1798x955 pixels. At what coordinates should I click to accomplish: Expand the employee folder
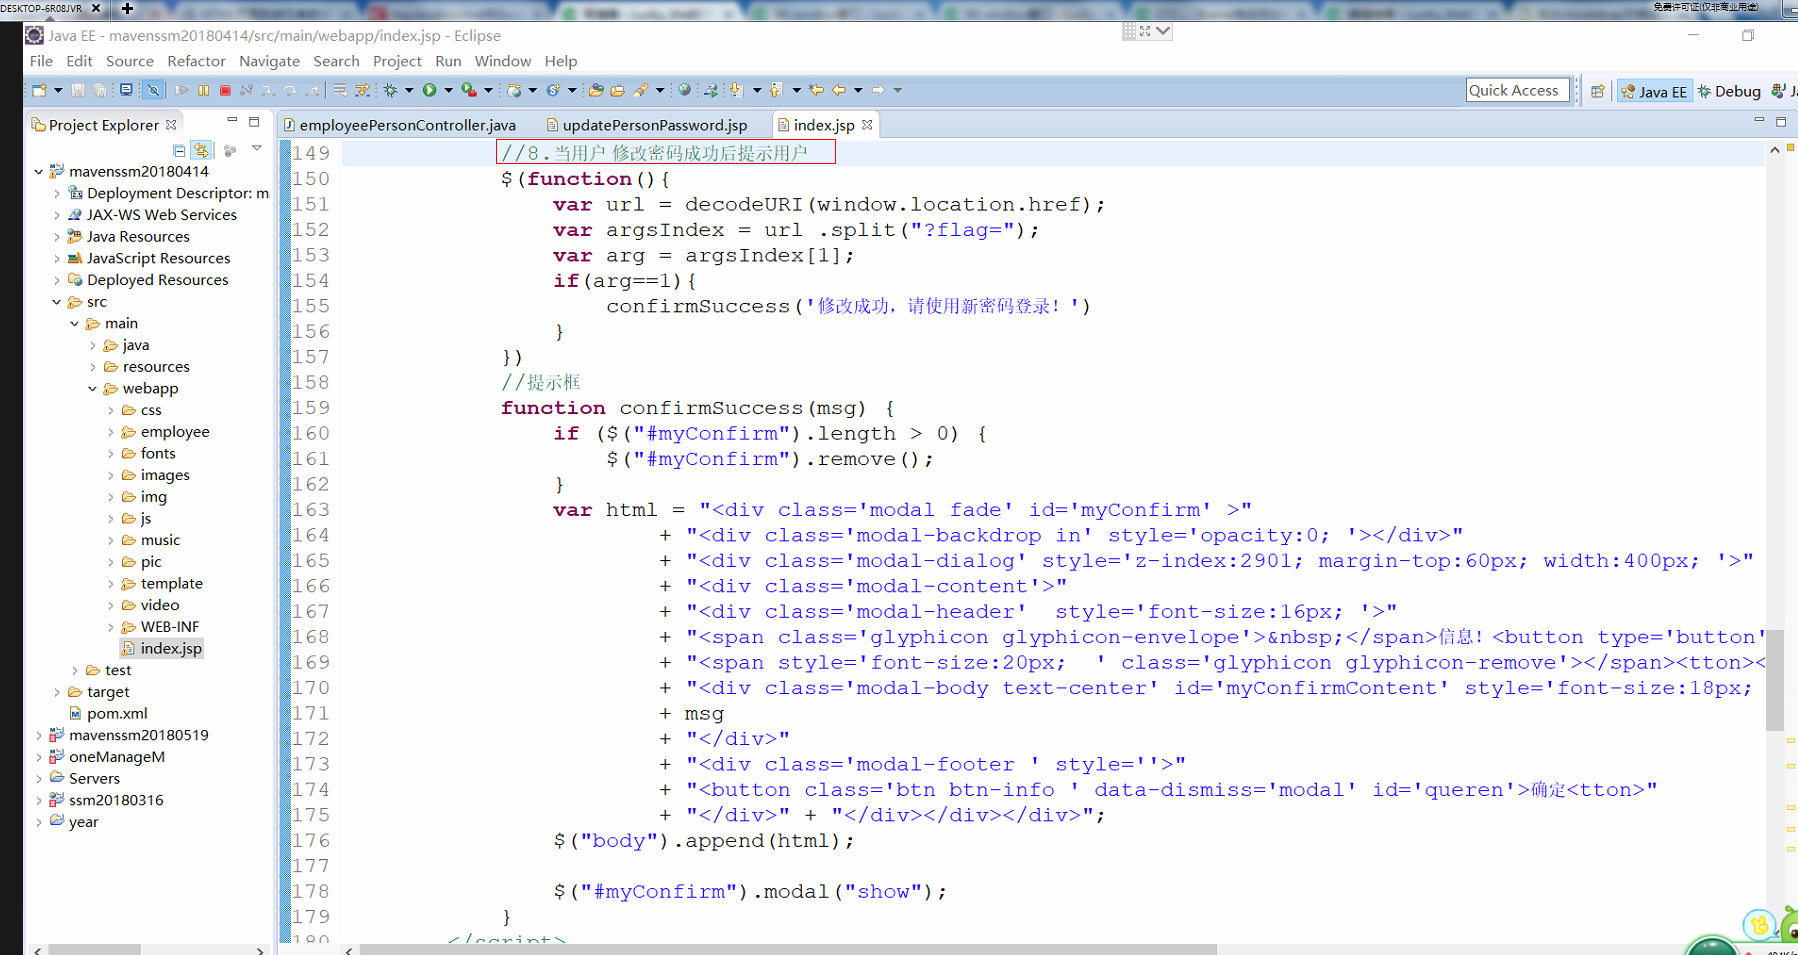111,432
